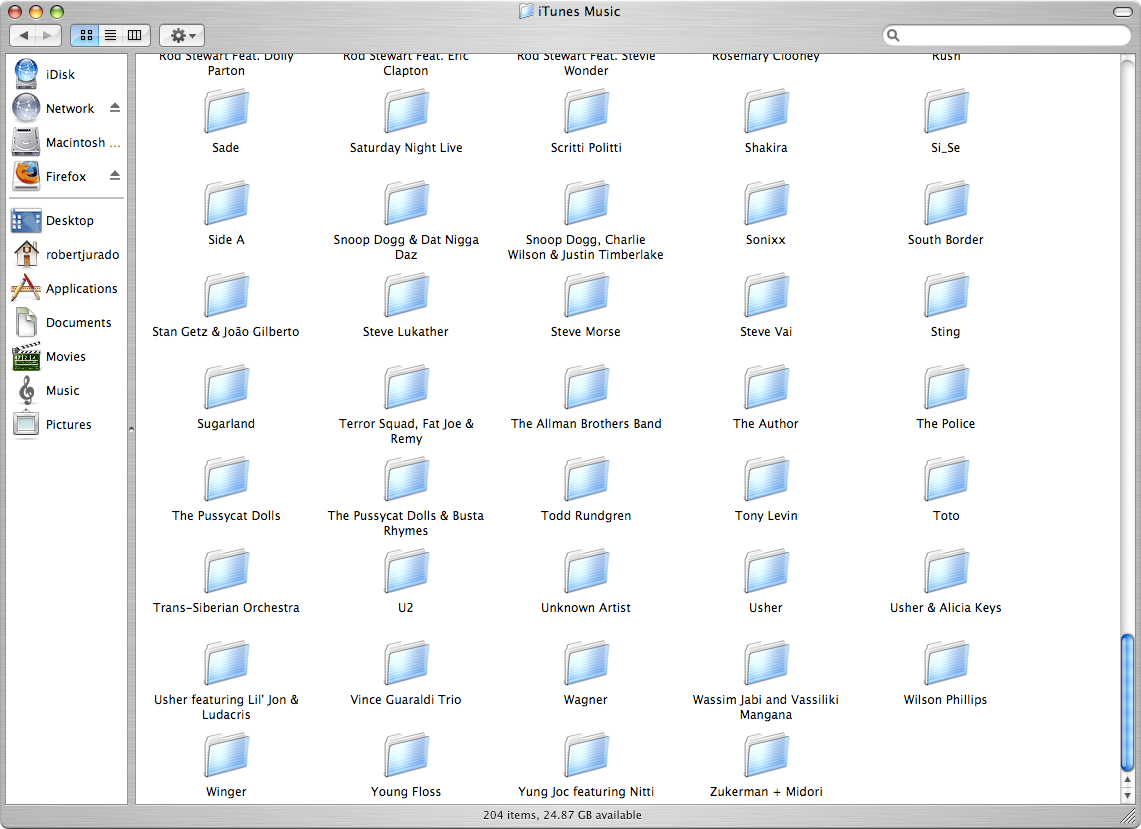Viewport: 1141px width, 829px height.
Task: Select the Vince Guaraldi Trio folder
Action: (406, 664)
